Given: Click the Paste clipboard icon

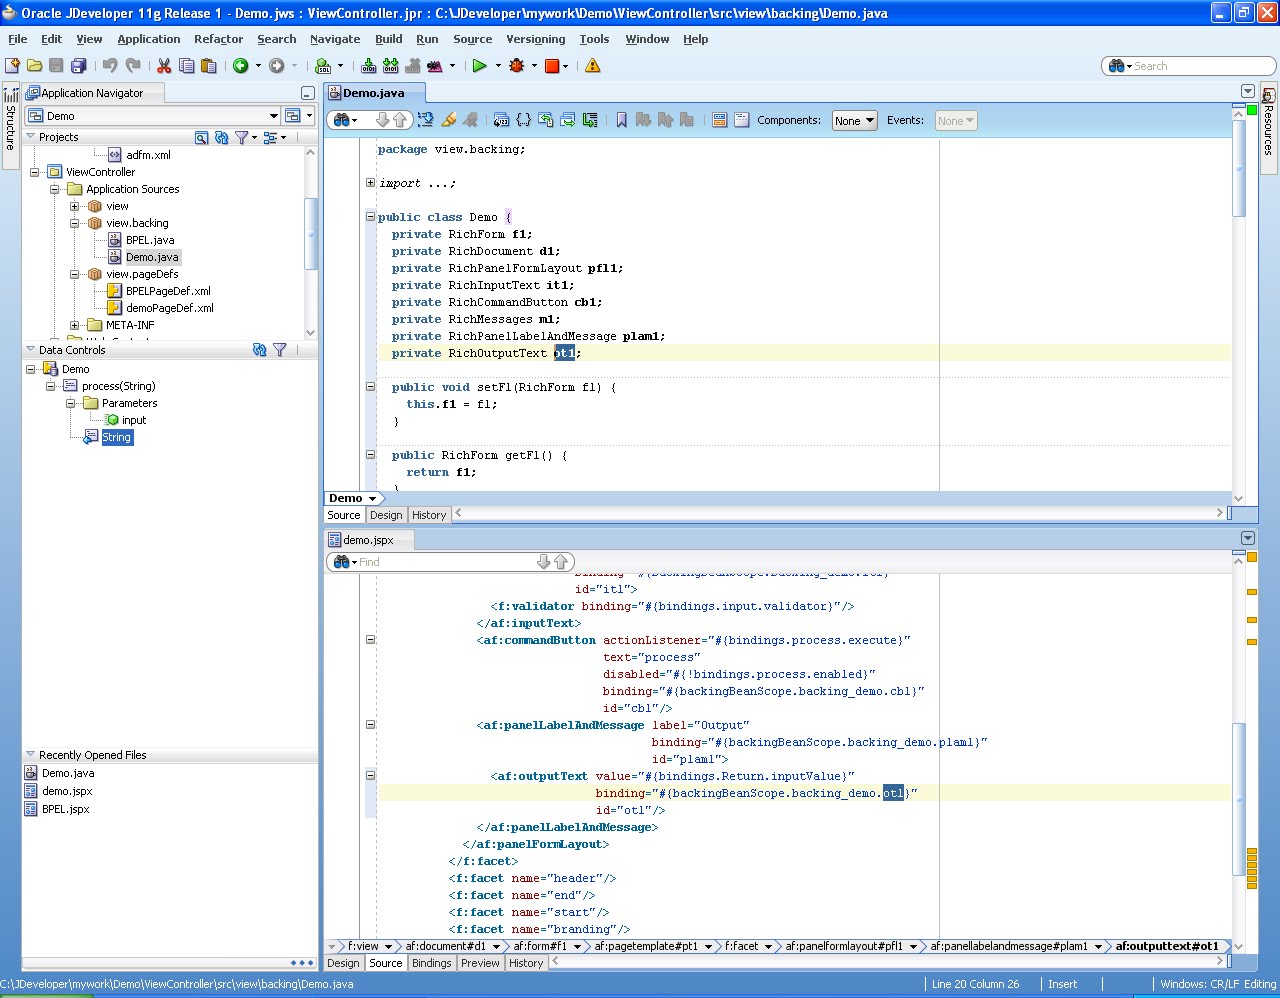Looking at the screenshot, I should tap(208, 66).
